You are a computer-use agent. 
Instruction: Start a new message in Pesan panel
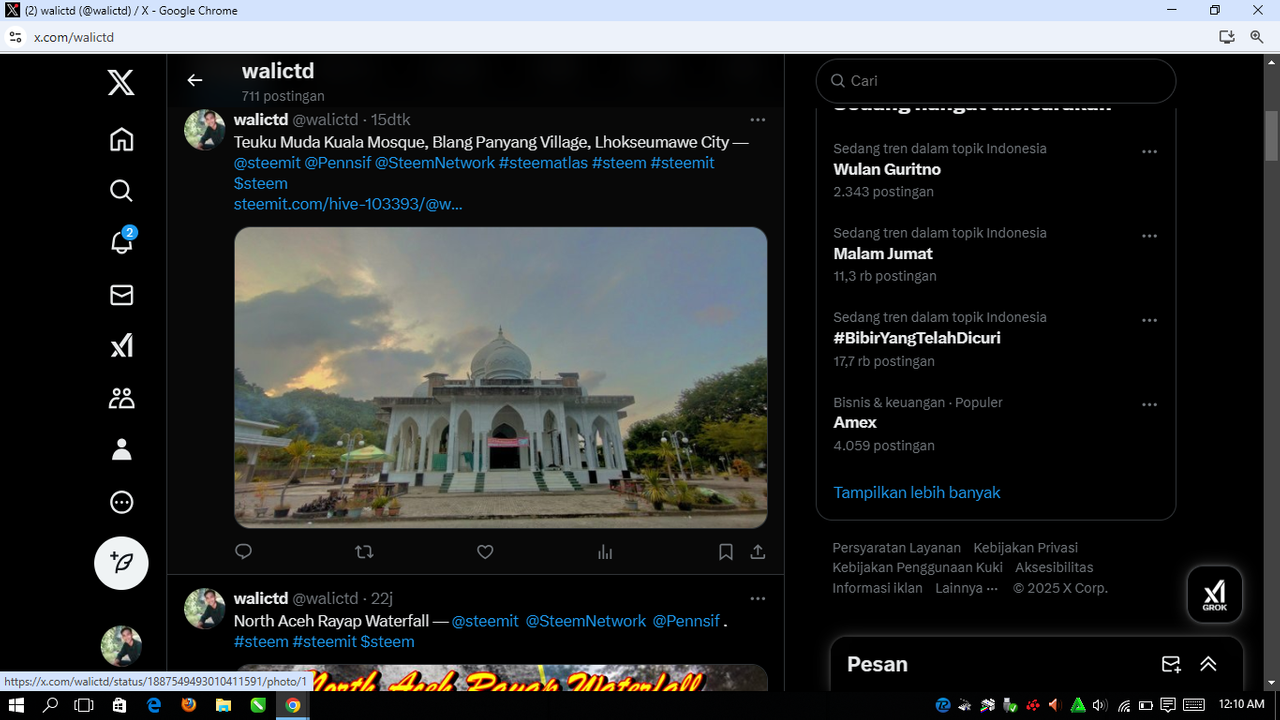[x=1171, y=664]
